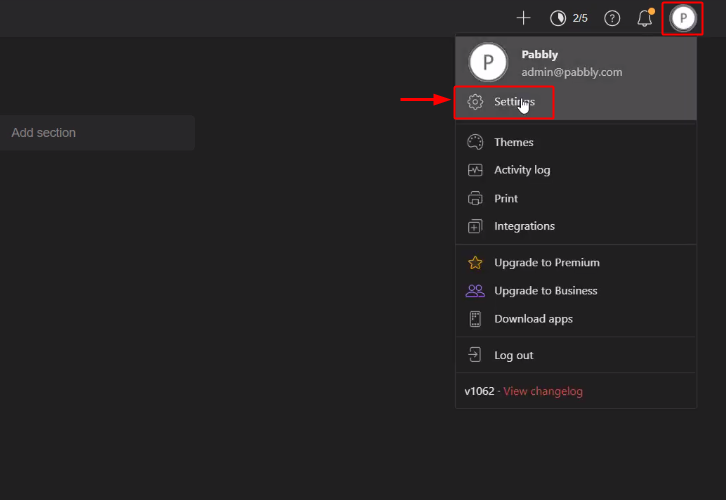726x500 pixels.
Task: Click the Integrations plus-box icon
Action: pyautogui.click(x=475, y=226)
